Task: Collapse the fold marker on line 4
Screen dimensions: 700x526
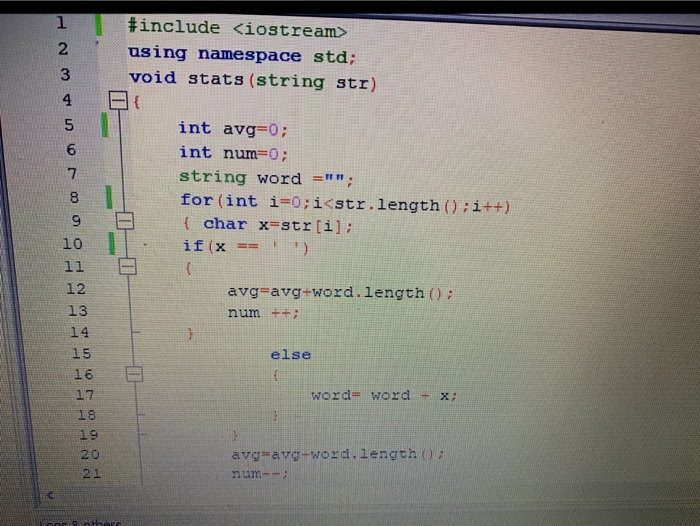Action: [118, 100]
